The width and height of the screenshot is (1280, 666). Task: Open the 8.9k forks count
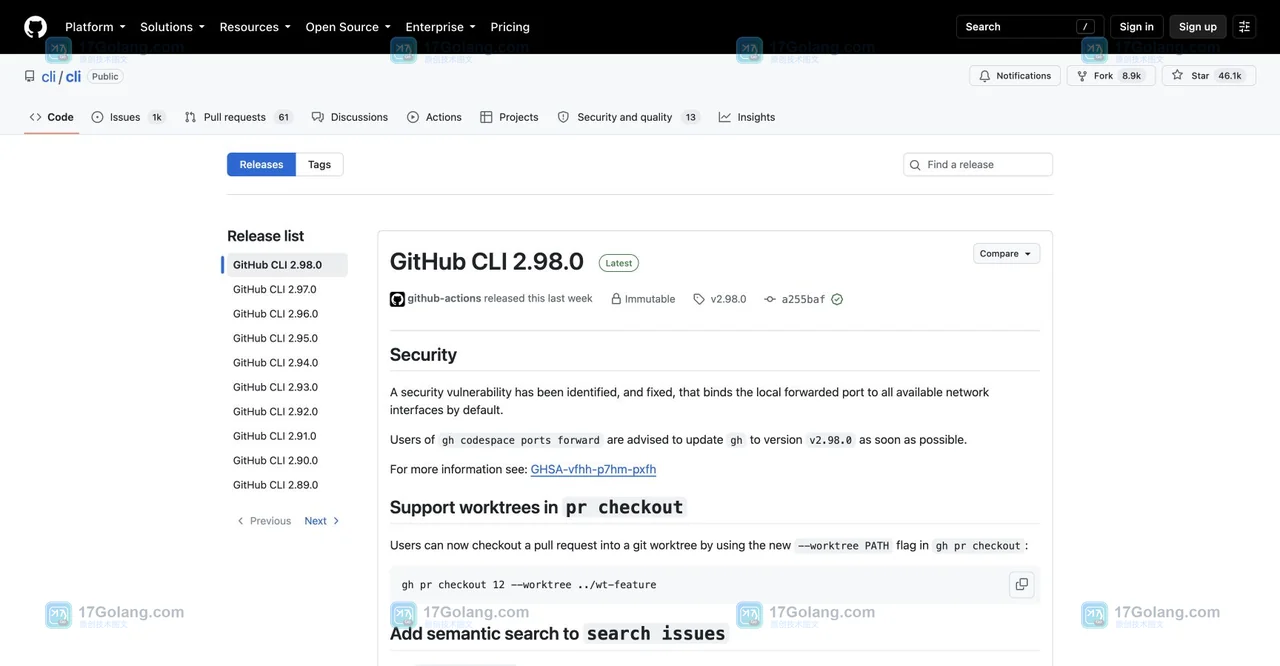point(1132,76)
